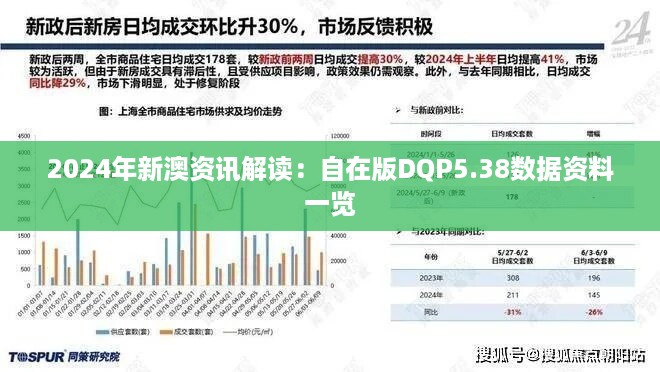Screen dimensions: 660x372
Task: Click the cell with value 196
Action: (594, 278)
